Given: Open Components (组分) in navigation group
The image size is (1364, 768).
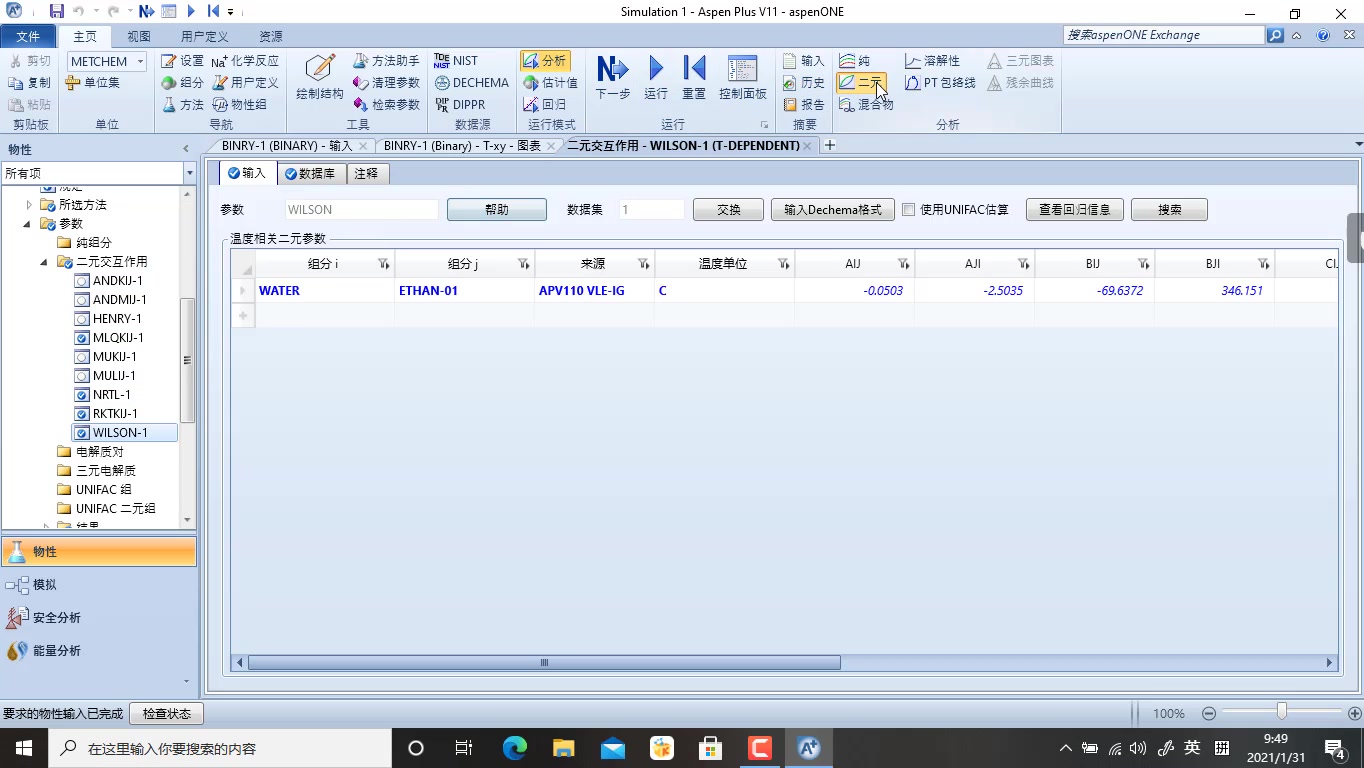Looking at the screenshot, I should pos(182,83).
